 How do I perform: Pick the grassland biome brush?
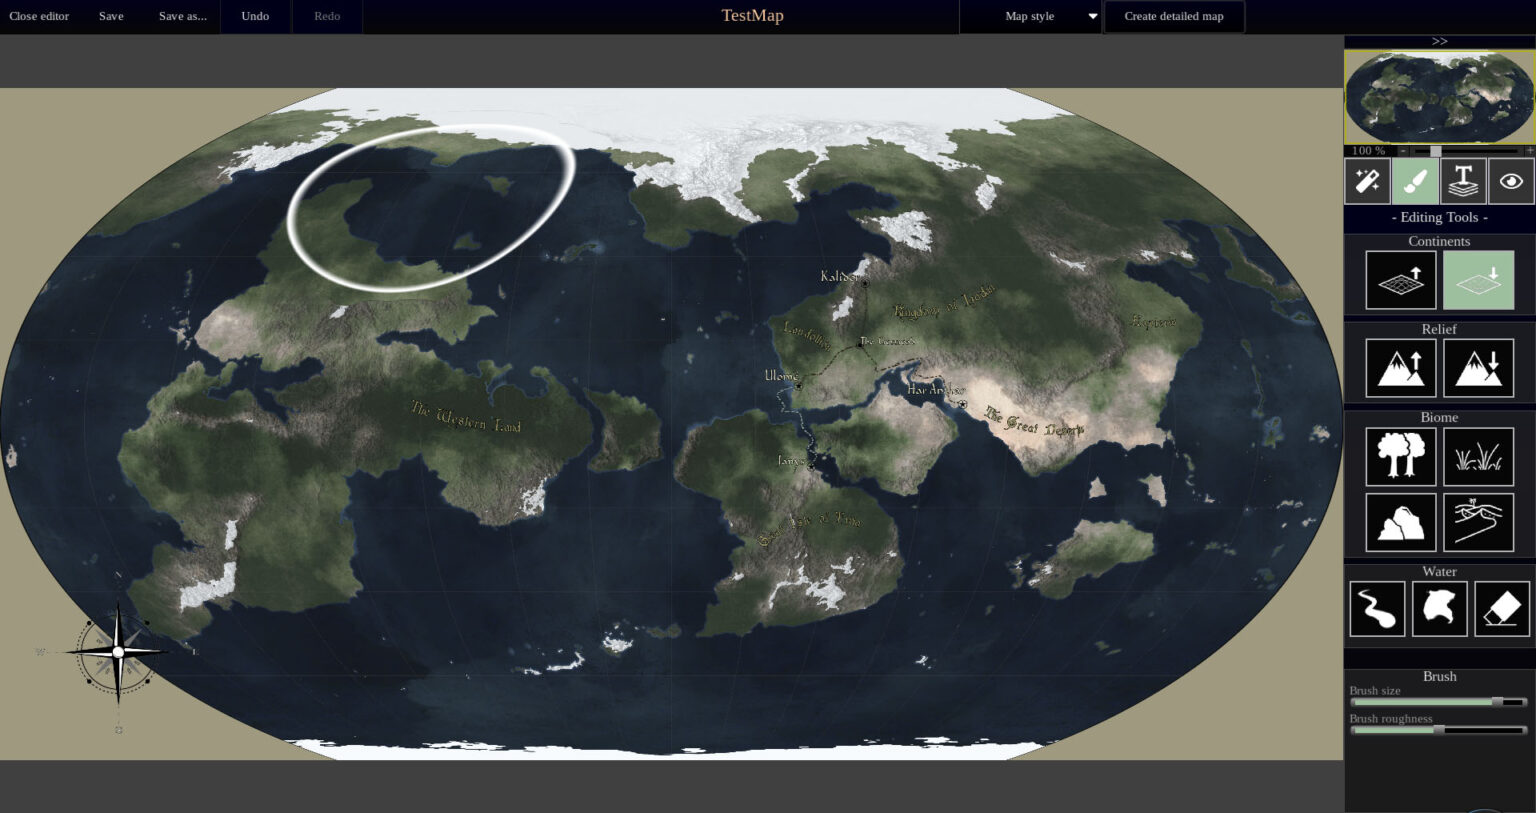(1478, 456)
